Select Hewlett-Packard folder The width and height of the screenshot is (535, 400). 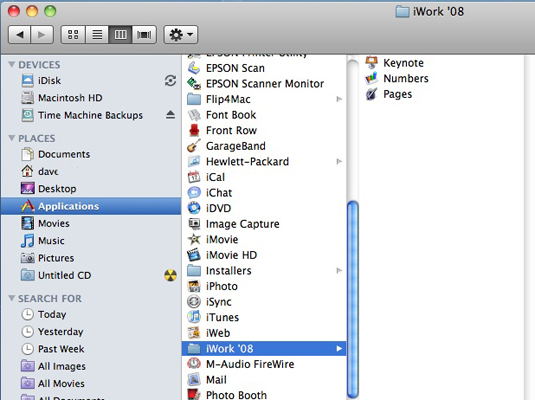264,161
